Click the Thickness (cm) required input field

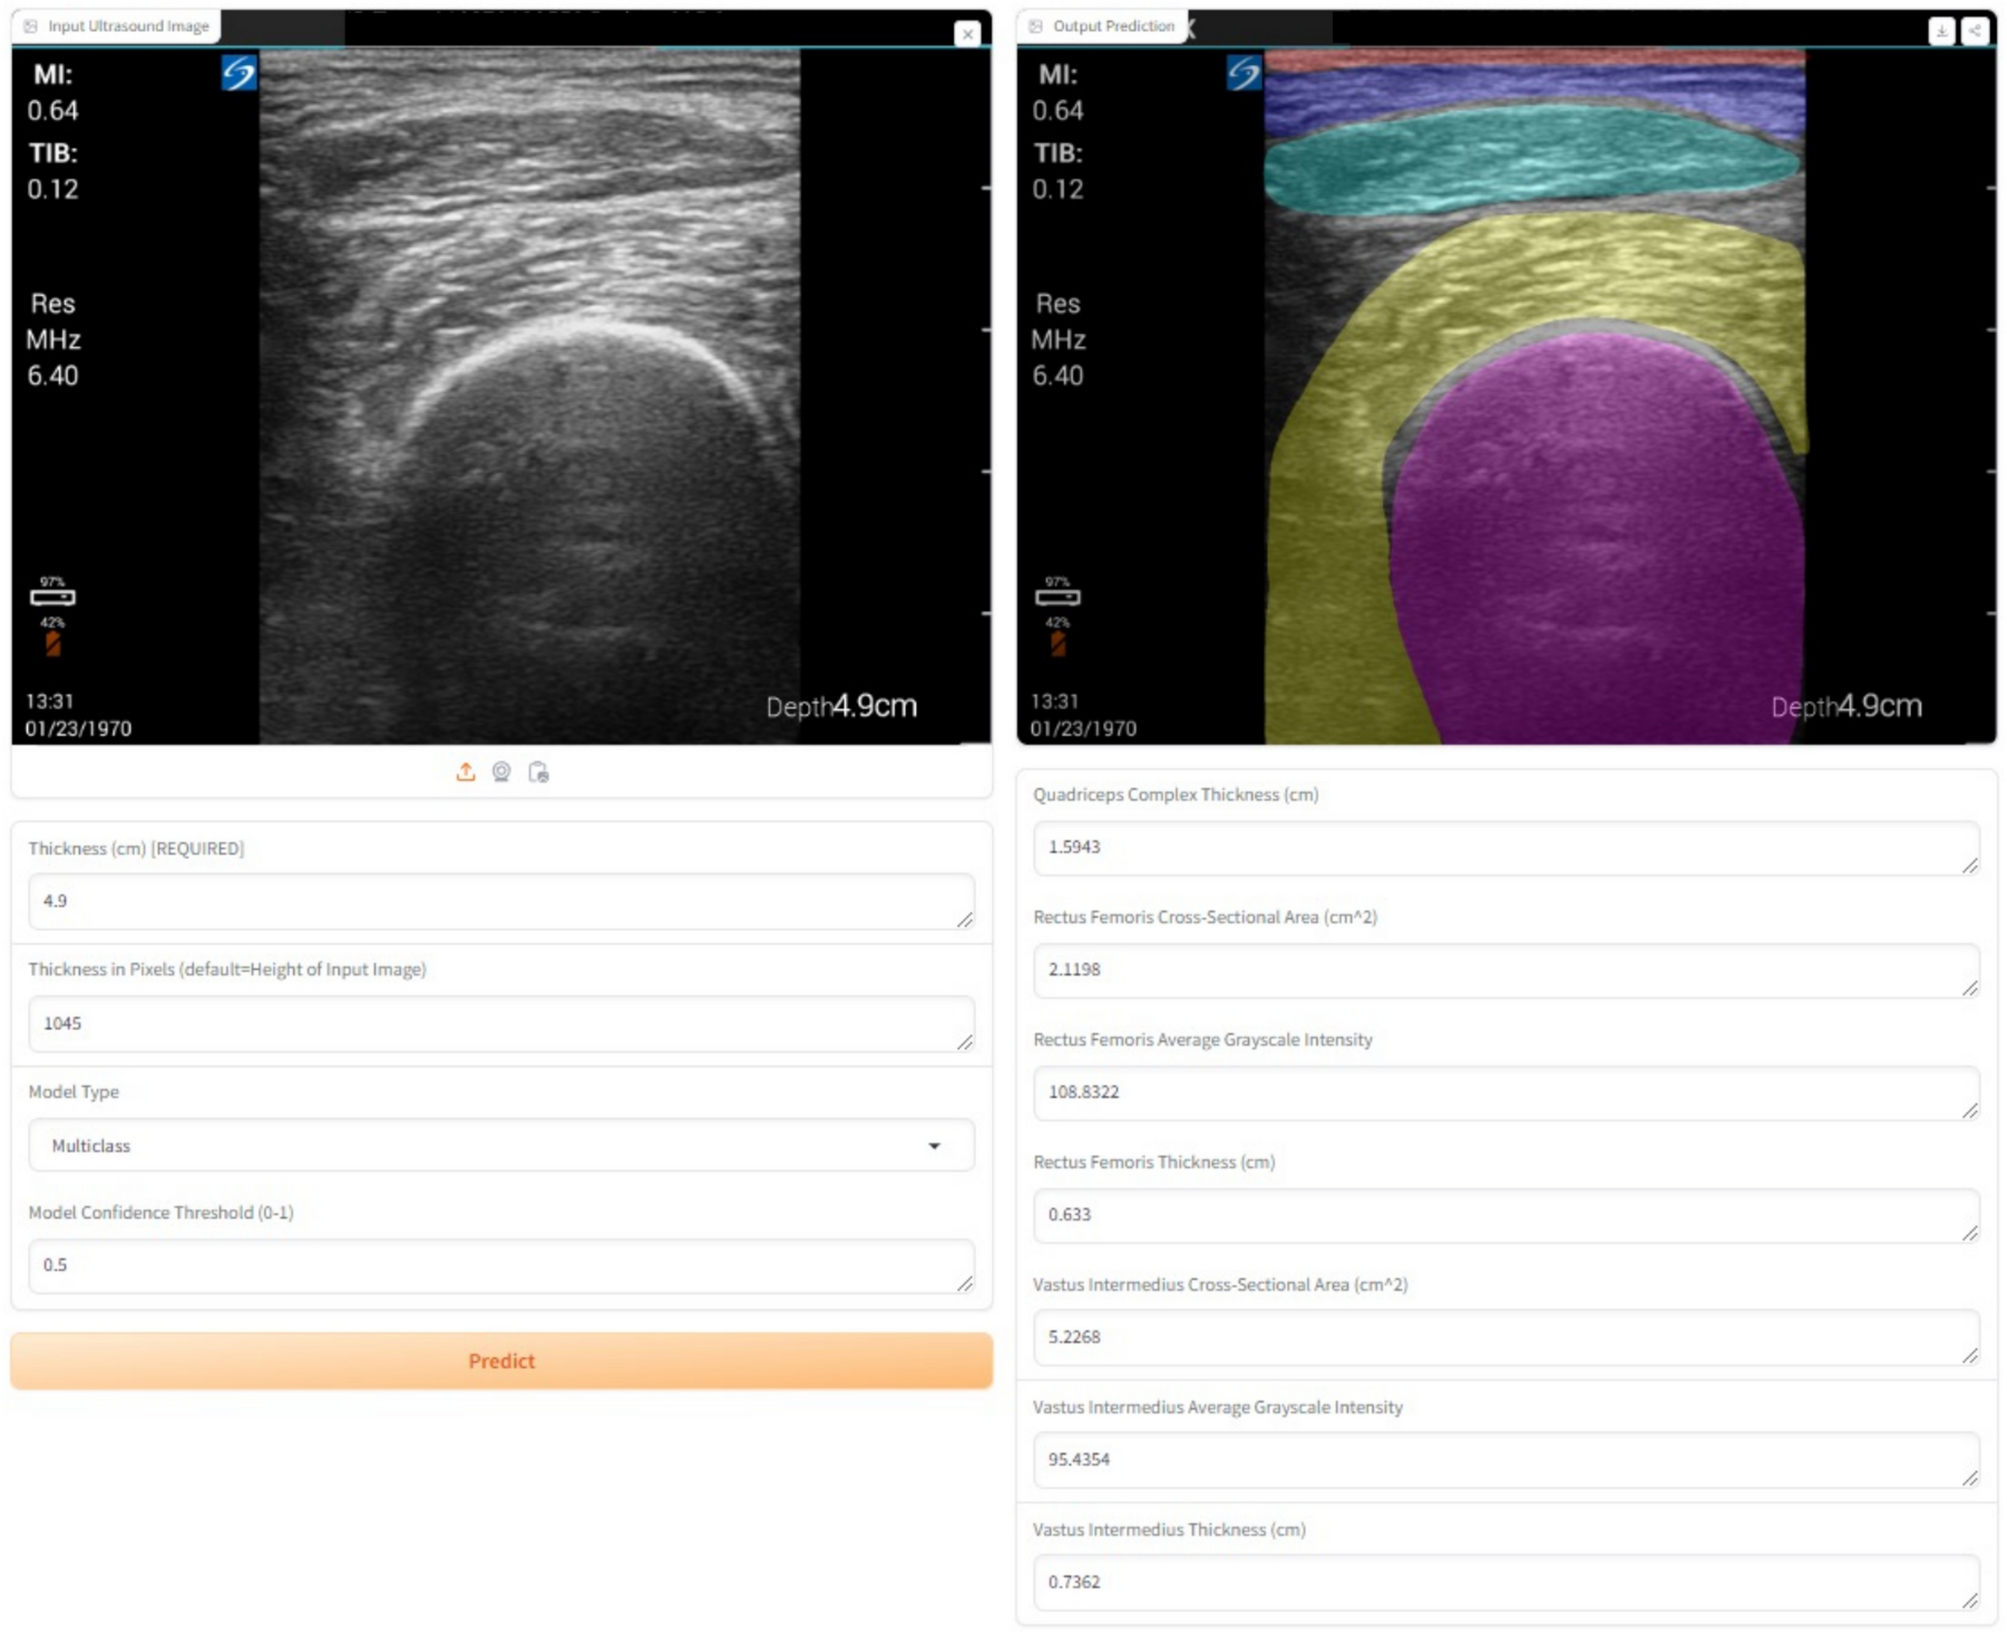pyautogui.click(x=500, y=901)
